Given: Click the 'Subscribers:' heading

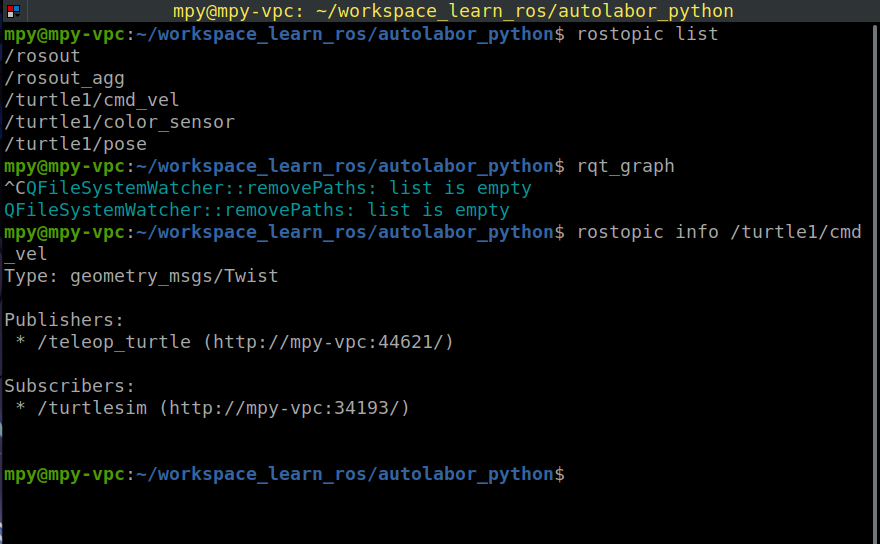Looking at the screenshot, I should point(69,386).
